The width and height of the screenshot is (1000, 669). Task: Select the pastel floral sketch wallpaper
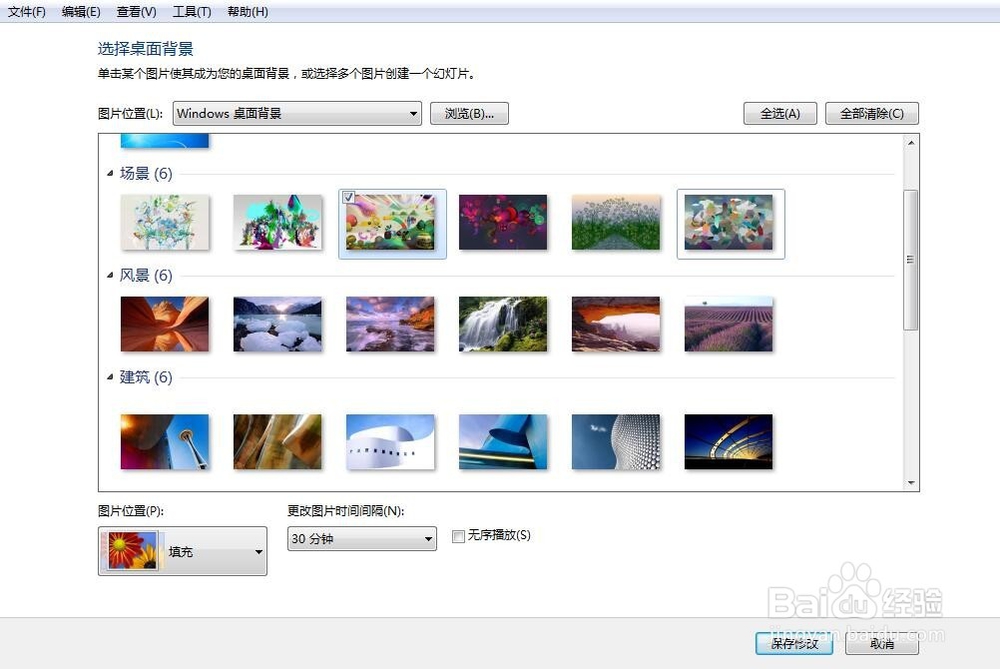point(165,222)
